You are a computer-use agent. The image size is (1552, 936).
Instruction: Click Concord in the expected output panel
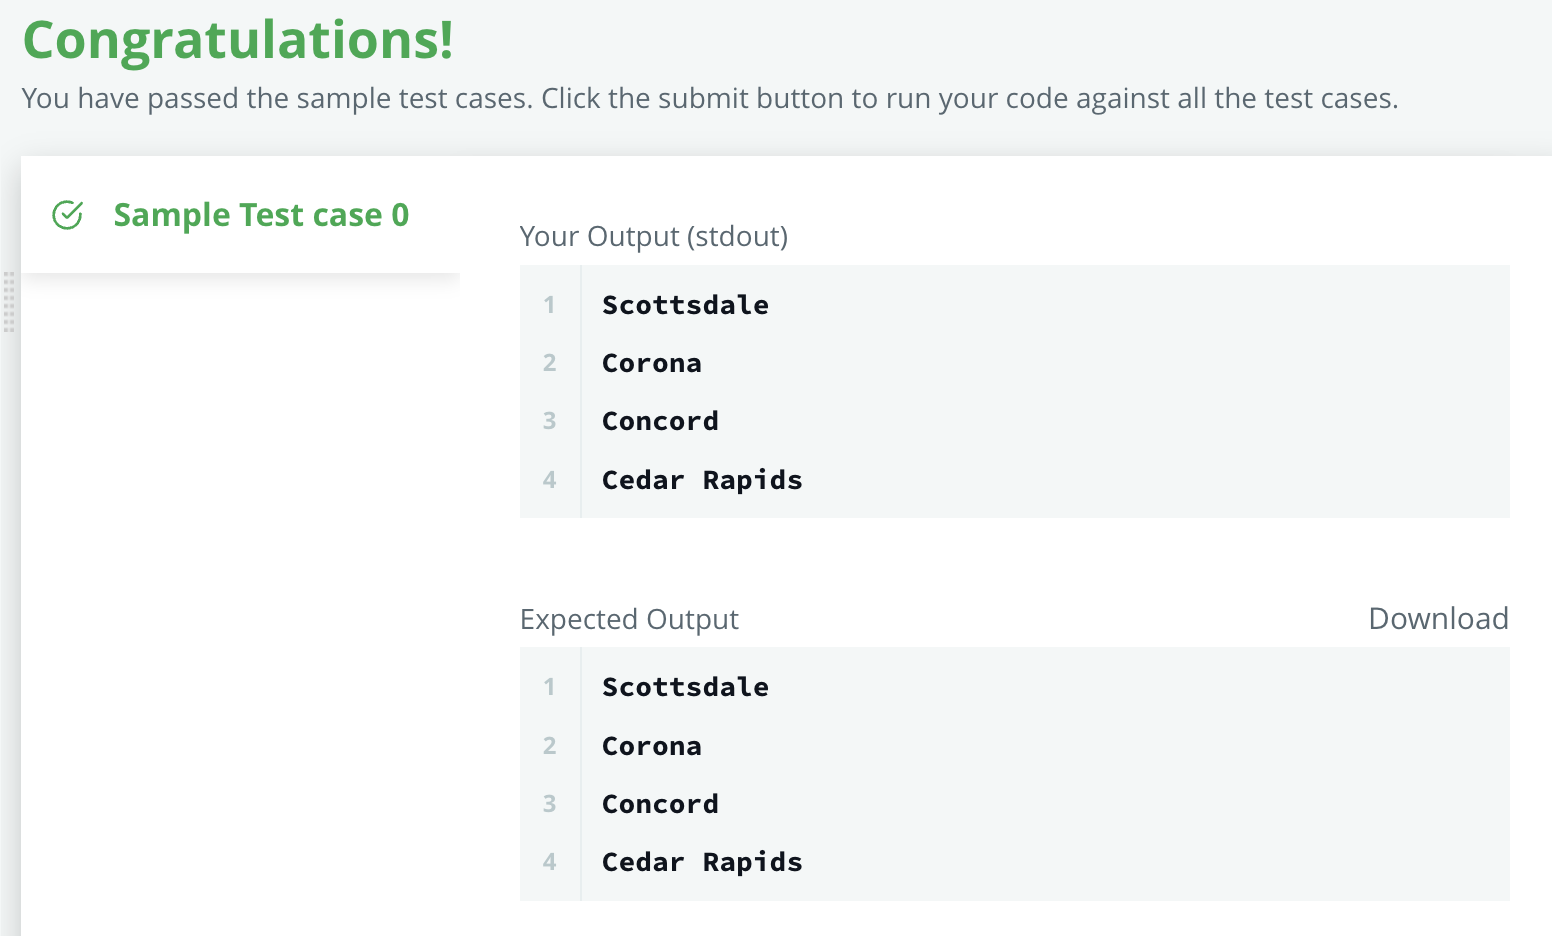point(660,804)
